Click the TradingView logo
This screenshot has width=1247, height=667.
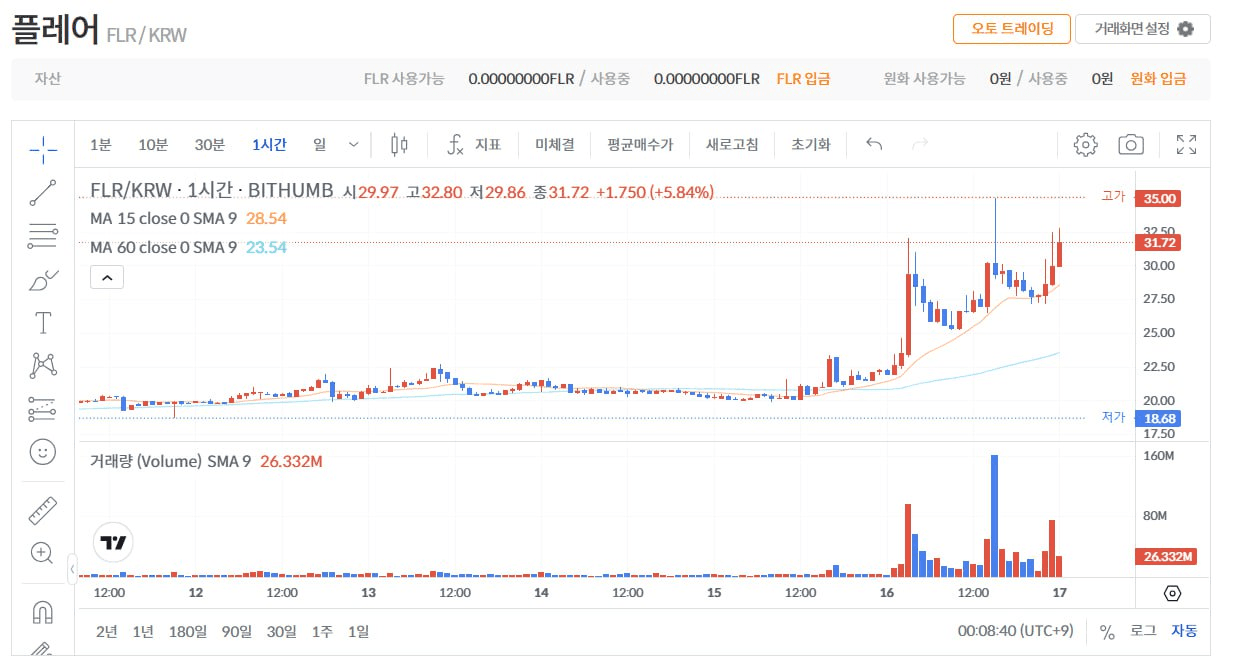tap(114, 543)
